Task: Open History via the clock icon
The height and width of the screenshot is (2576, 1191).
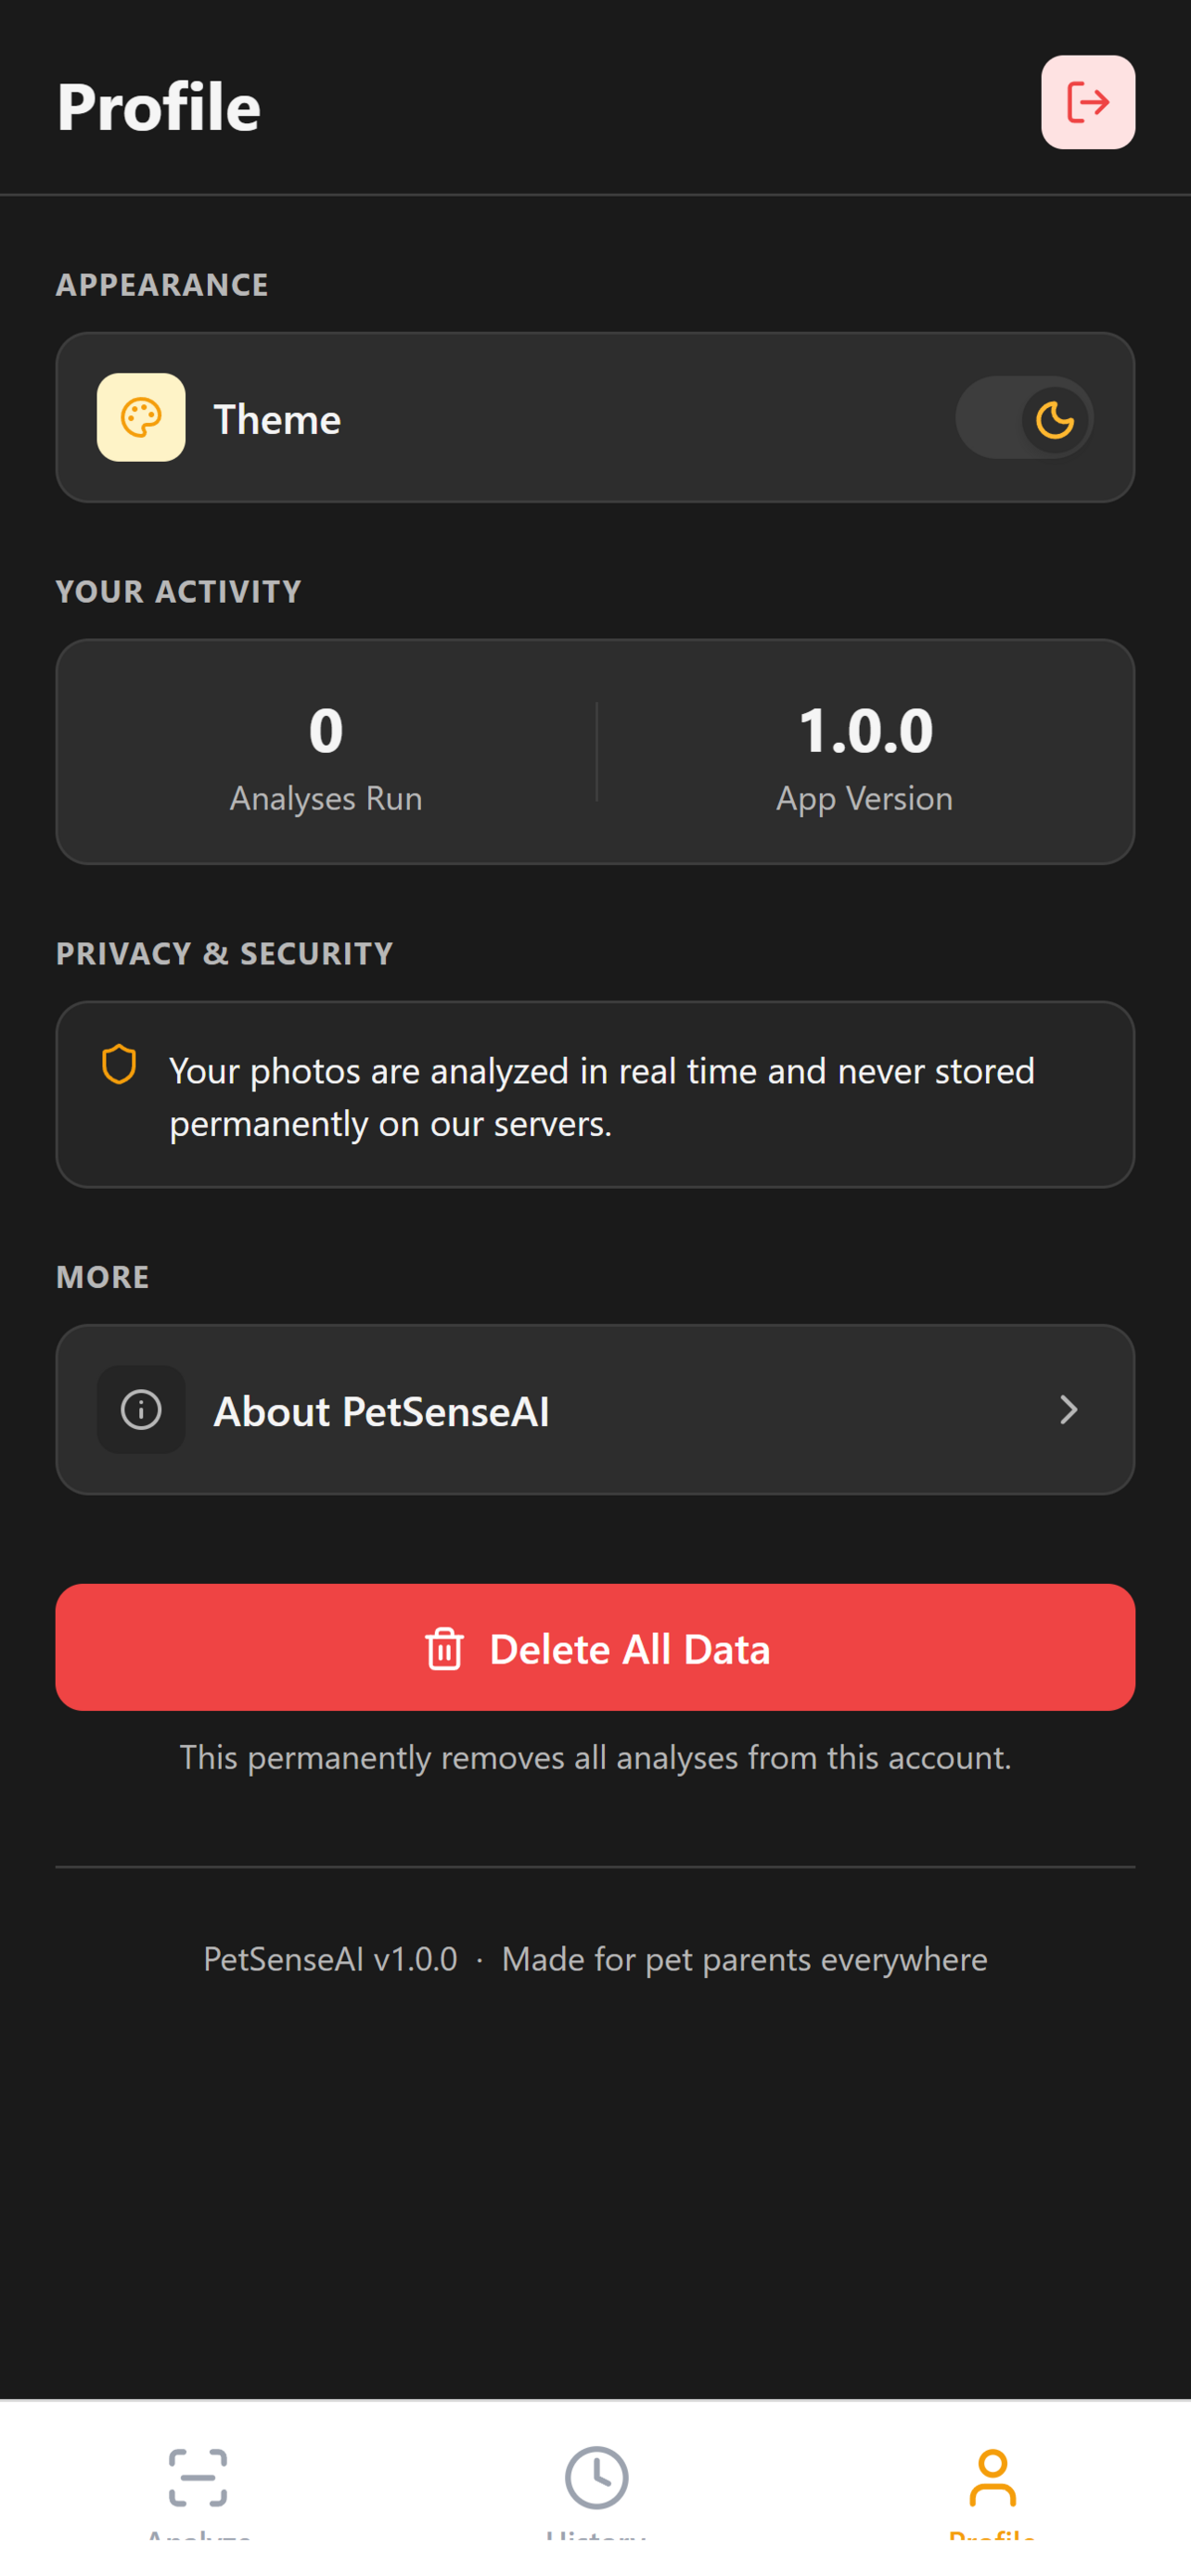Action: 595,2478
